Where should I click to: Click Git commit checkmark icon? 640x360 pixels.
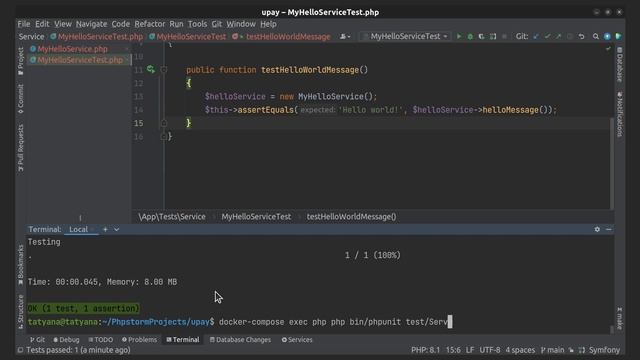click(x=547, y=36)
